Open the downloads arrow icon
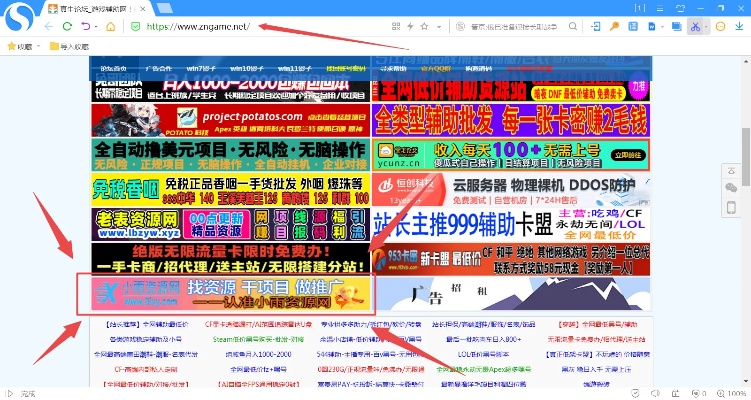751x400 pixels. click(x=739, y=26)
